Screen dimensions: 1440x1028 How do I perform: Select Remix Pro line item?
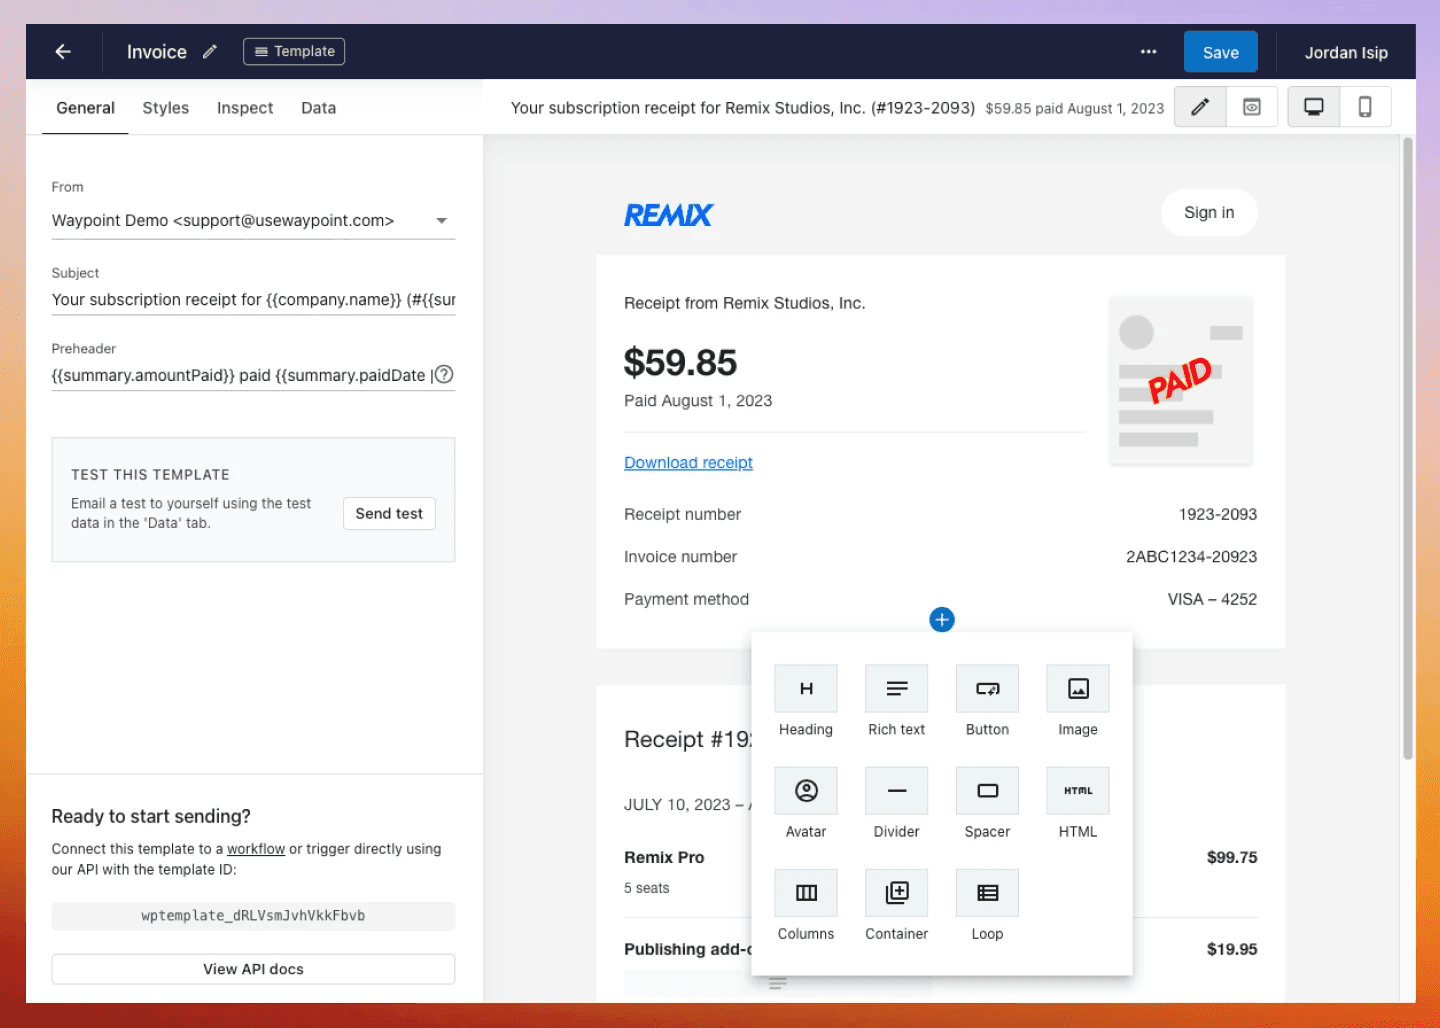point(664,857)
